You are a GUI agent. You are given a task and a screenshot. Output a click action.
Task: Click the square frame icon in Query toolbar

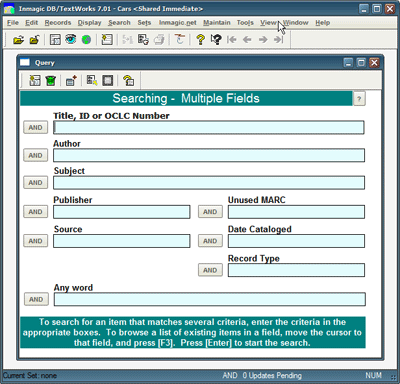pyautogui.click(x=107, y=80)
